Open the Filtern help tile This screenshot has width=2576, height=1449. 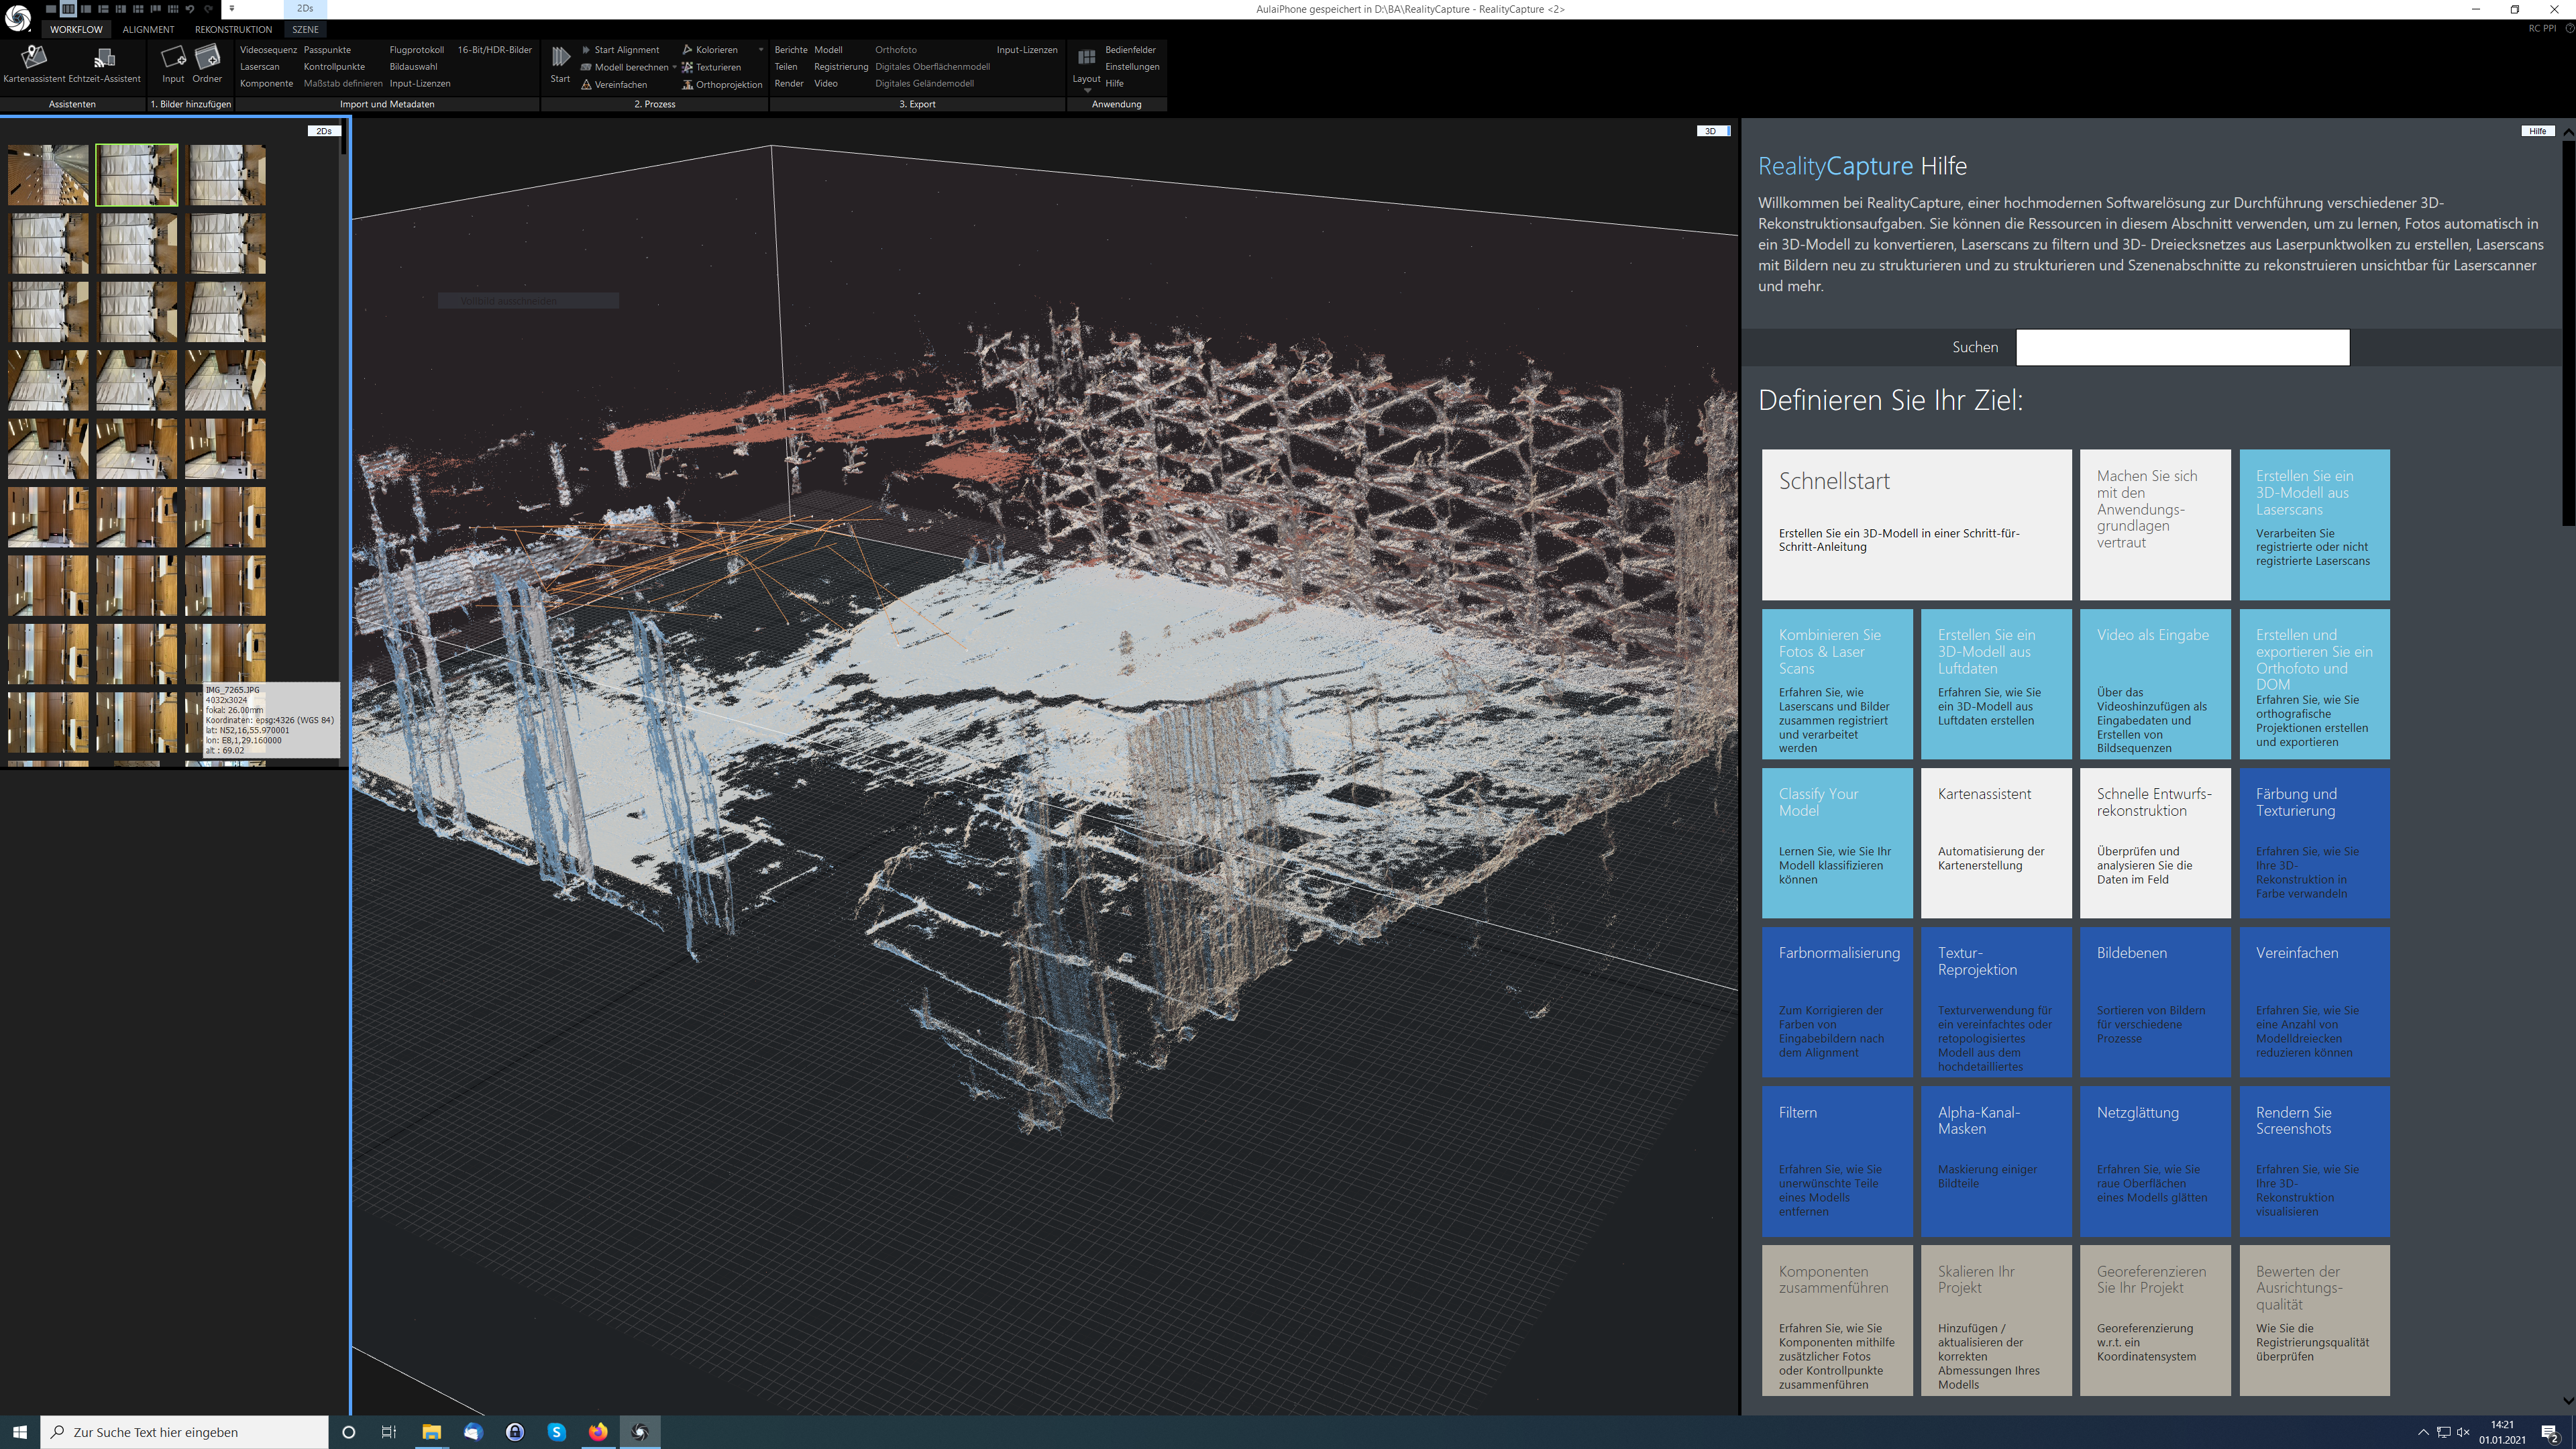[1837, 1161]
